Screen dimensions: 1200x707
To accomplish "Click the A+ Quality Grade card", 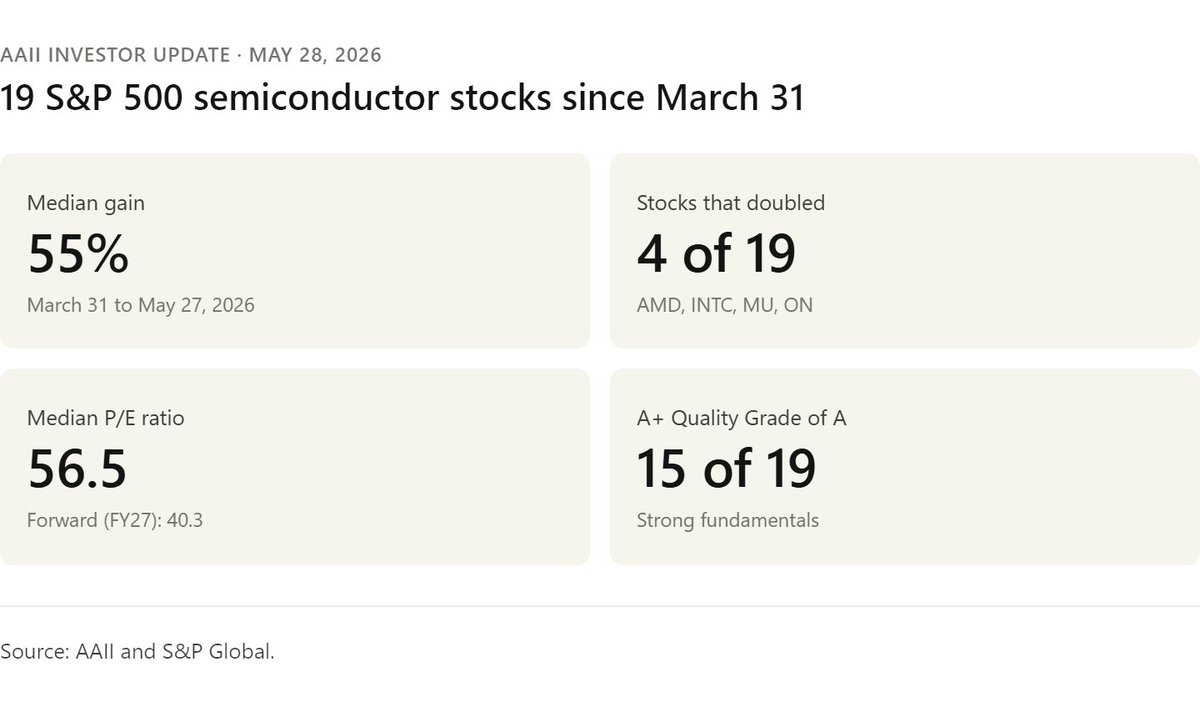I will 905,467.
